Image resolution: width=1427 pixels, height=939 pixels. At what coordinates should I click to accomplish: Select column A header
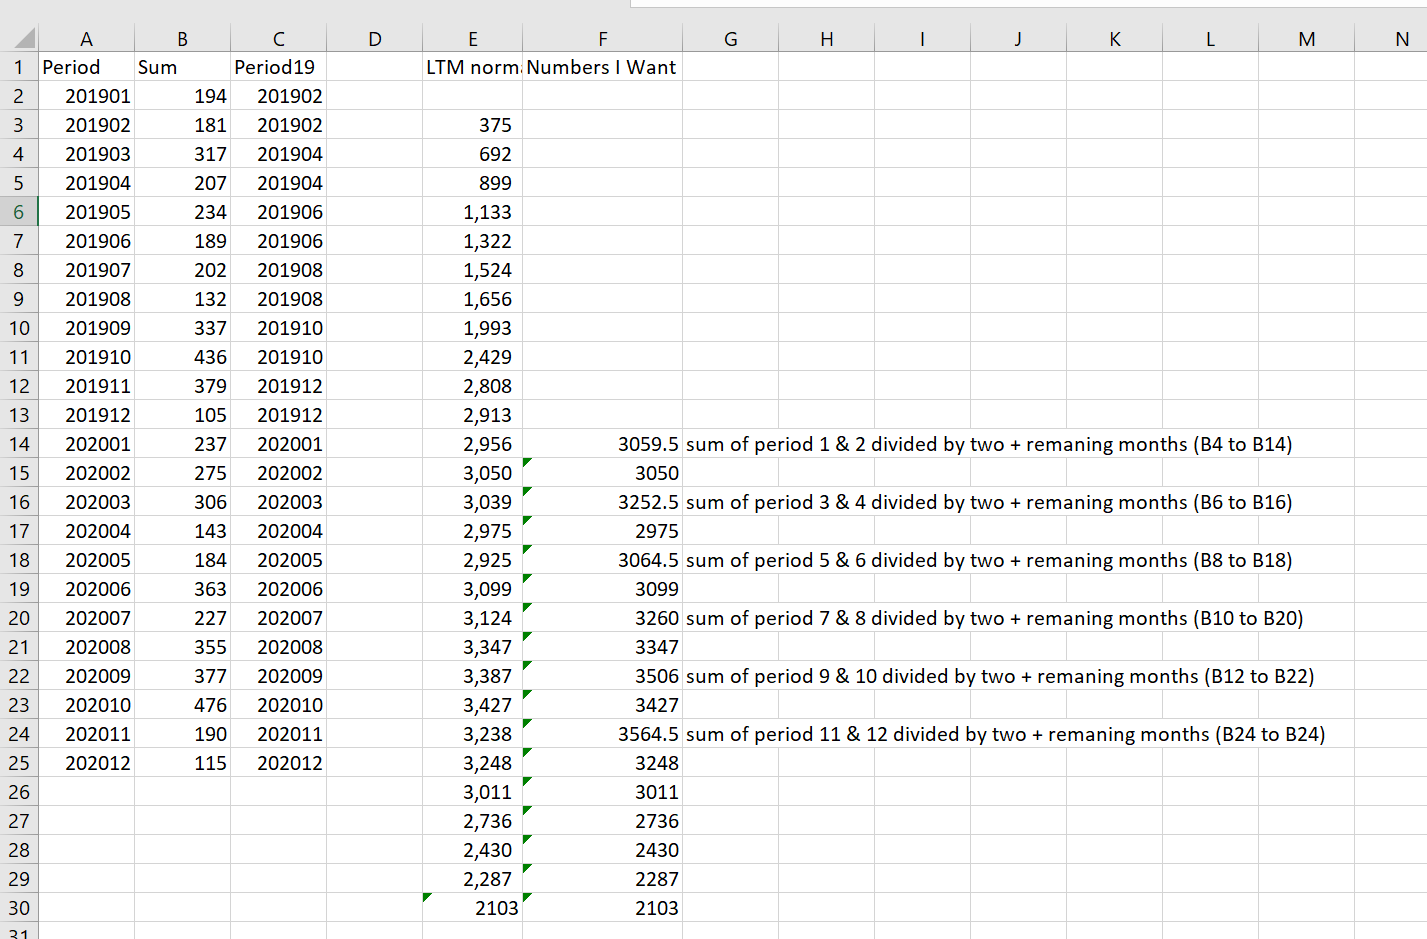[86, 39]
